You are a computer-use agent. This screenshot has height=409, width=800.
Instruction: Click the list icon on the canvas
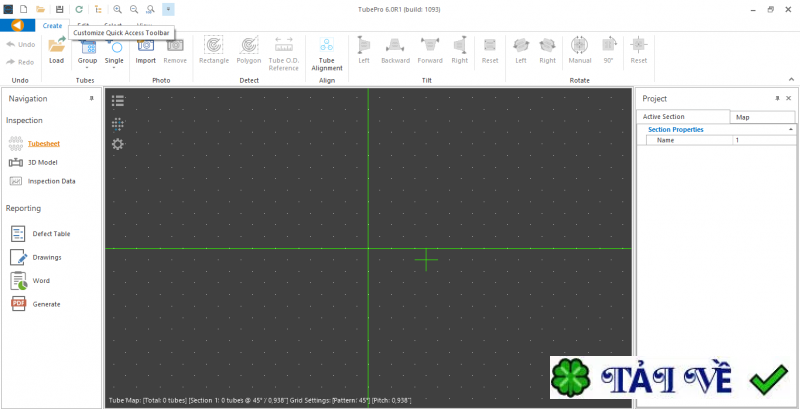118,100
